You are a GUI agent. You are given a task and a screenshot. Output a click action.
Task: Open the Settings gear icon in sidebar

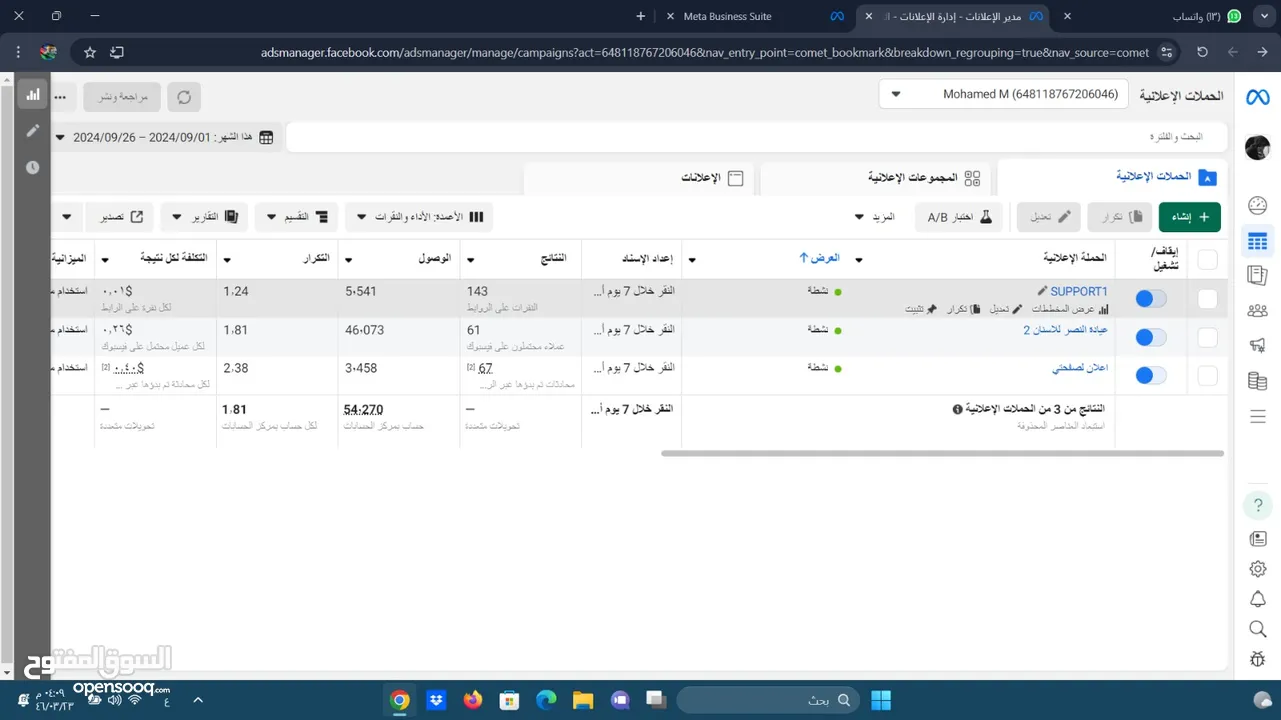pos(1257,569)
